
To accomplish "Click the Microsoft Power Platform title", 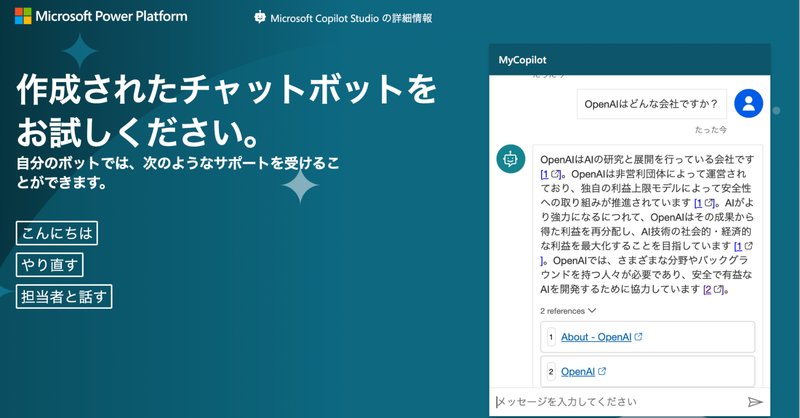I will (x=111, y=16).
